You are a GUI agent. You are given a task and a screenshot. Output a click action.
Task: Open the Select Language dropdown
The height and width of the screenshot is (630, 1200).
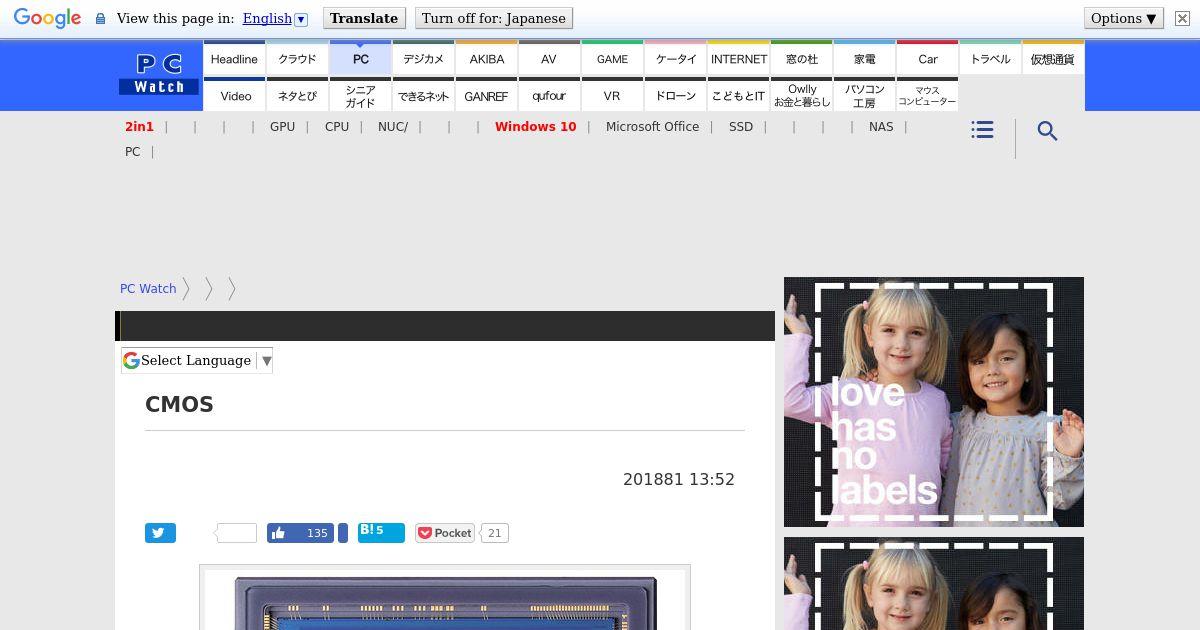(x=197, y=361)
